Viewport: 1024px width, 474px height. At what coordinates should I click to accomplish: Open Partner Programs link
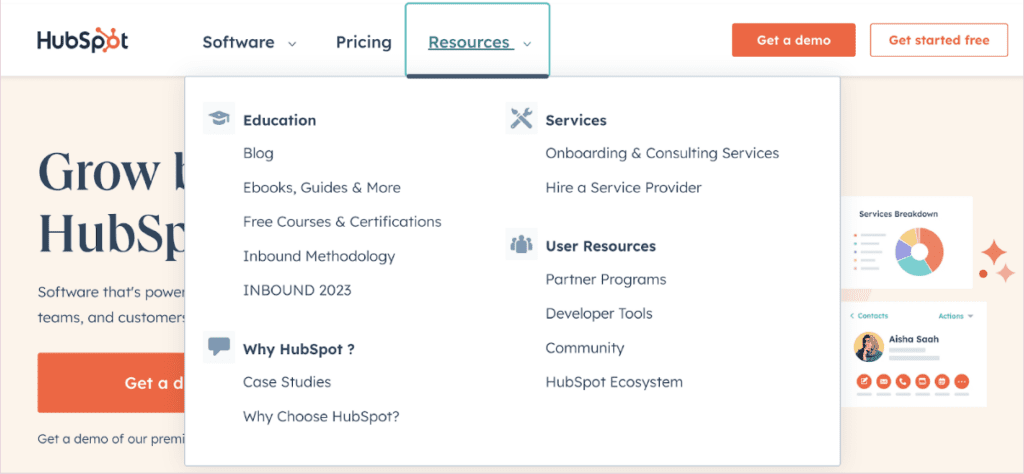pyautogui.click(x=606, y=280)
